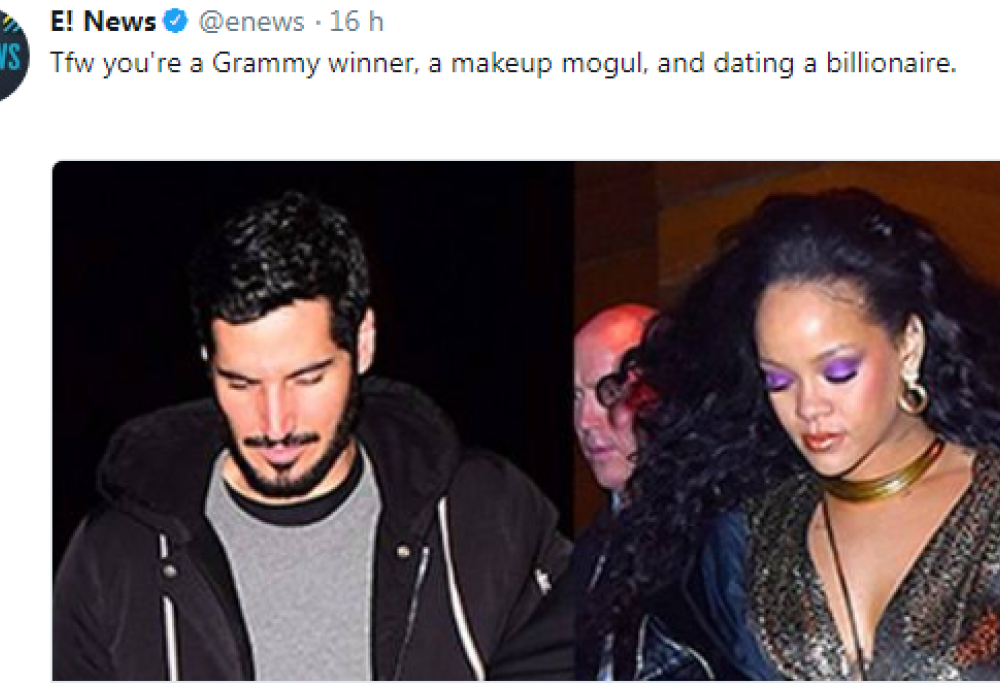Open the left photo of the bearded man

(313, 420)
